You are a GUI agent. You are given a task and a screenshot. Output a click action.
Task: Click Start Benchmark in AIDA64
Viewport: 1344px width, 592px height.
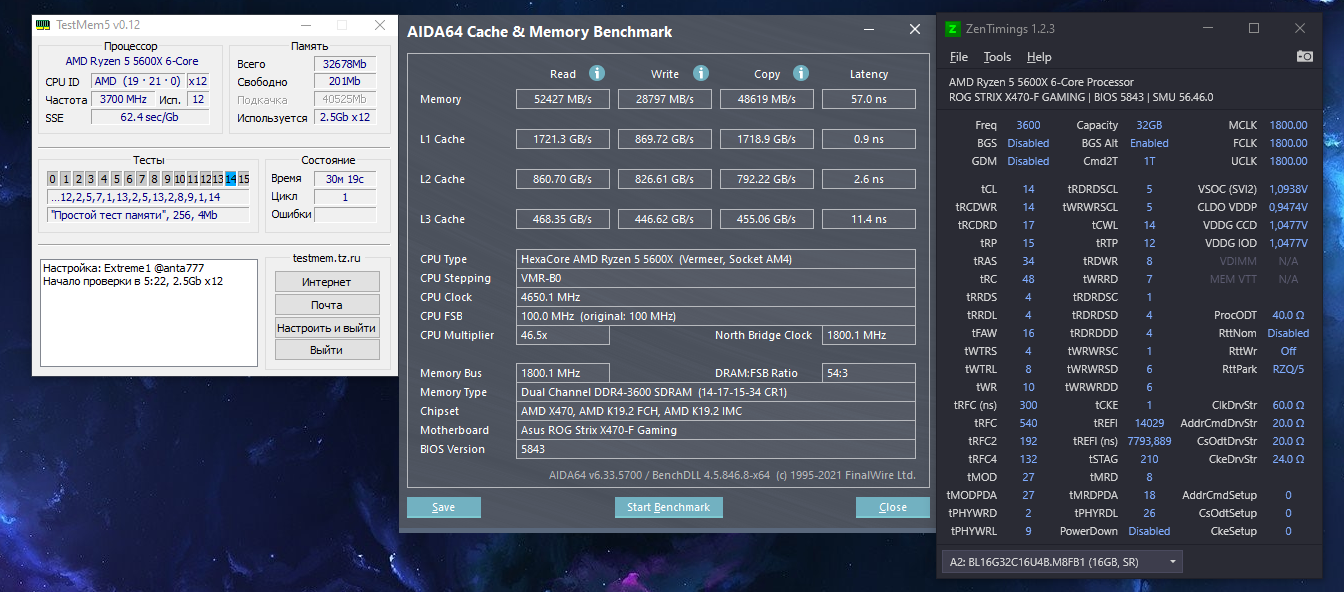tap(668, 507)
